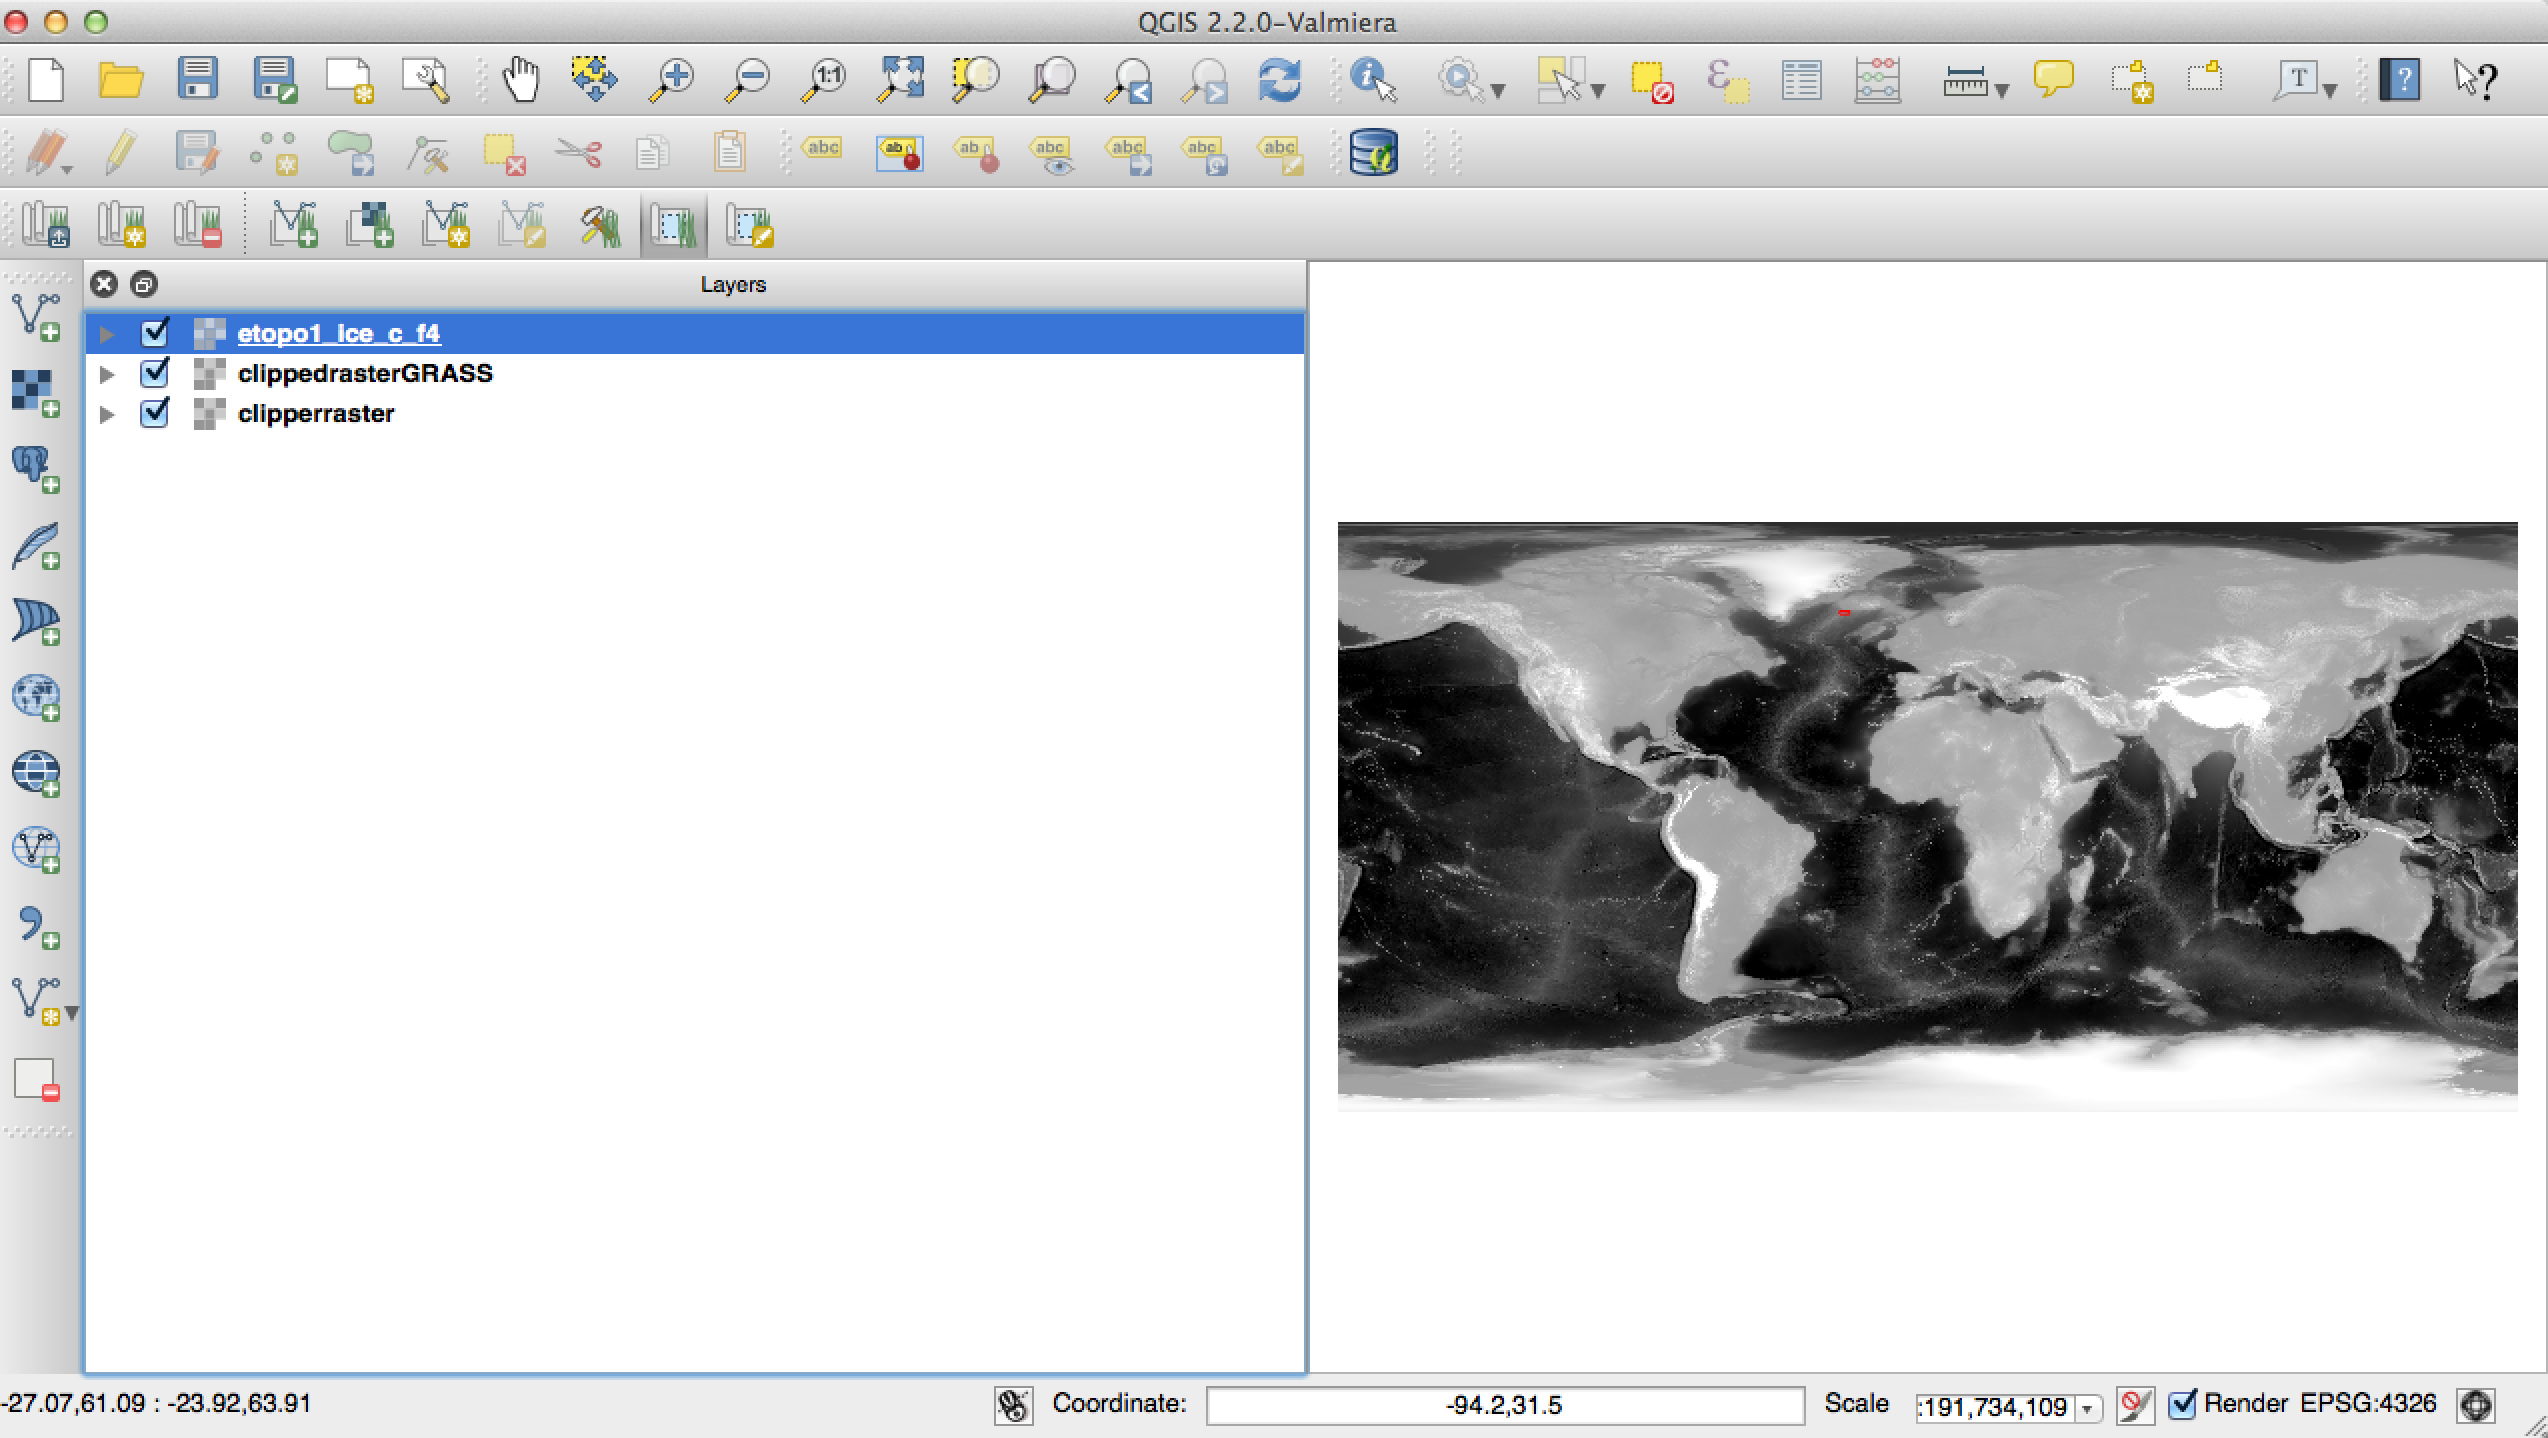Screen dimensions: 2548x1438
Task: Open Measure tool dropdown arrow
Action: click(2001, 91)
